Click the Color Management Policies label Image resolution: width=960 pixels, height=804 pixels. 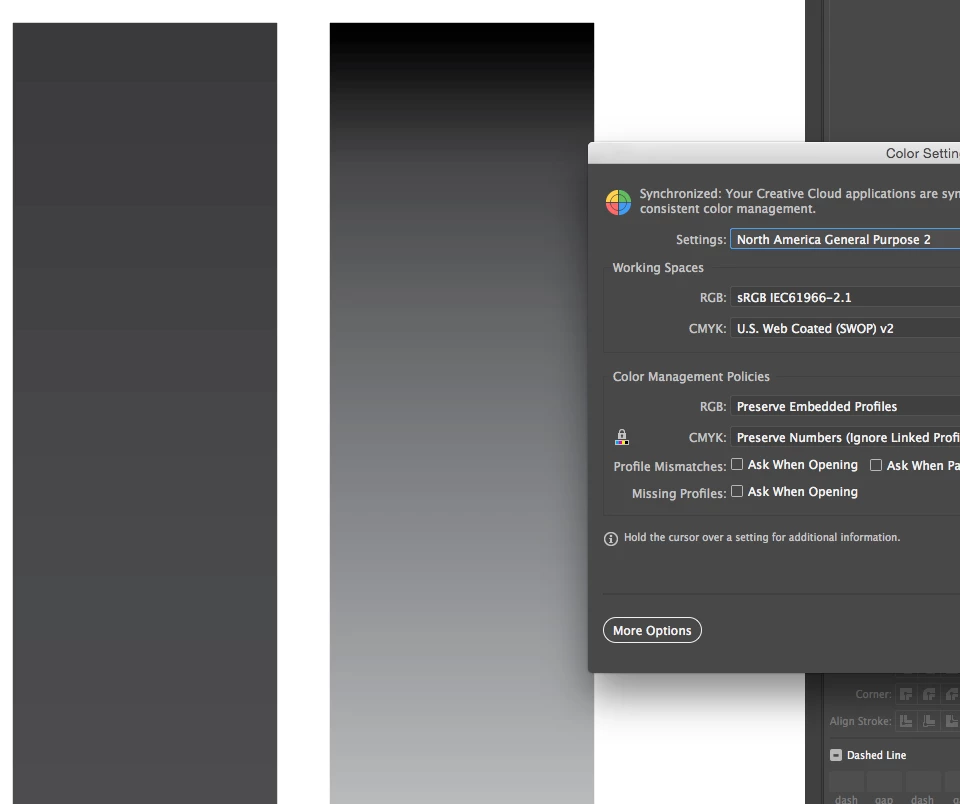pos(691,377)
